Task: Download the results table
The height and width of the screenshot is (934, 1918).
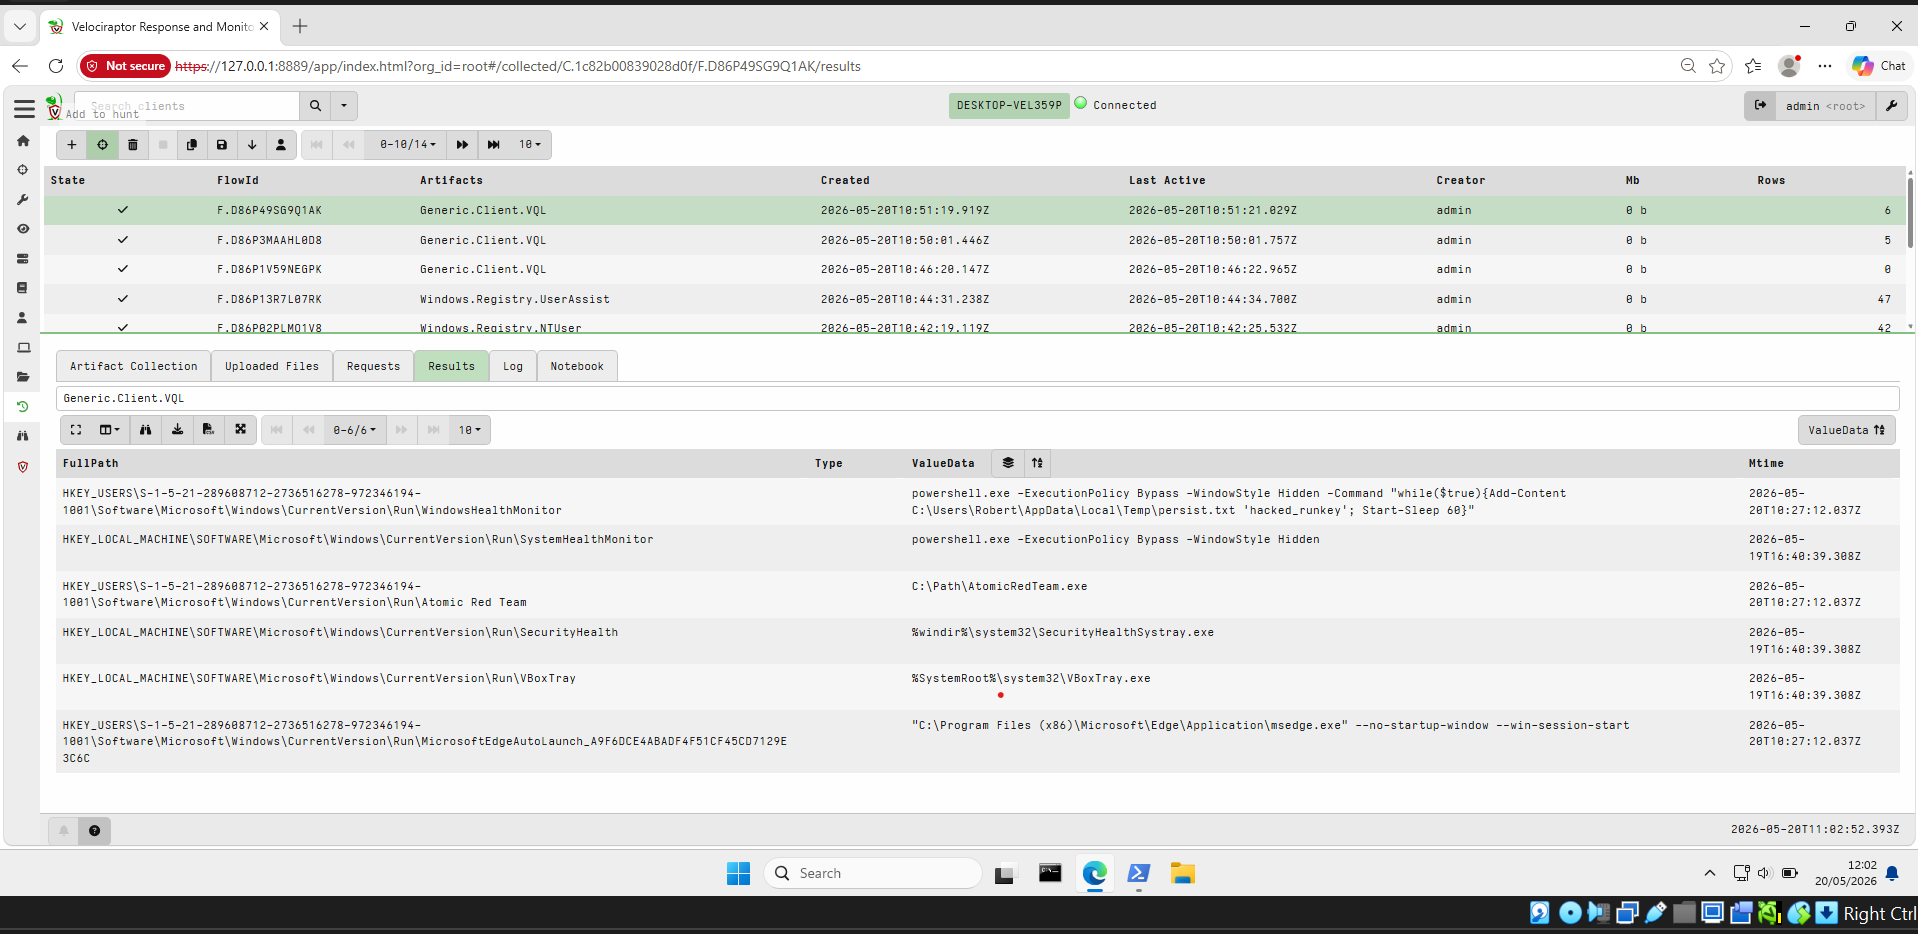Action: point(177,430)
